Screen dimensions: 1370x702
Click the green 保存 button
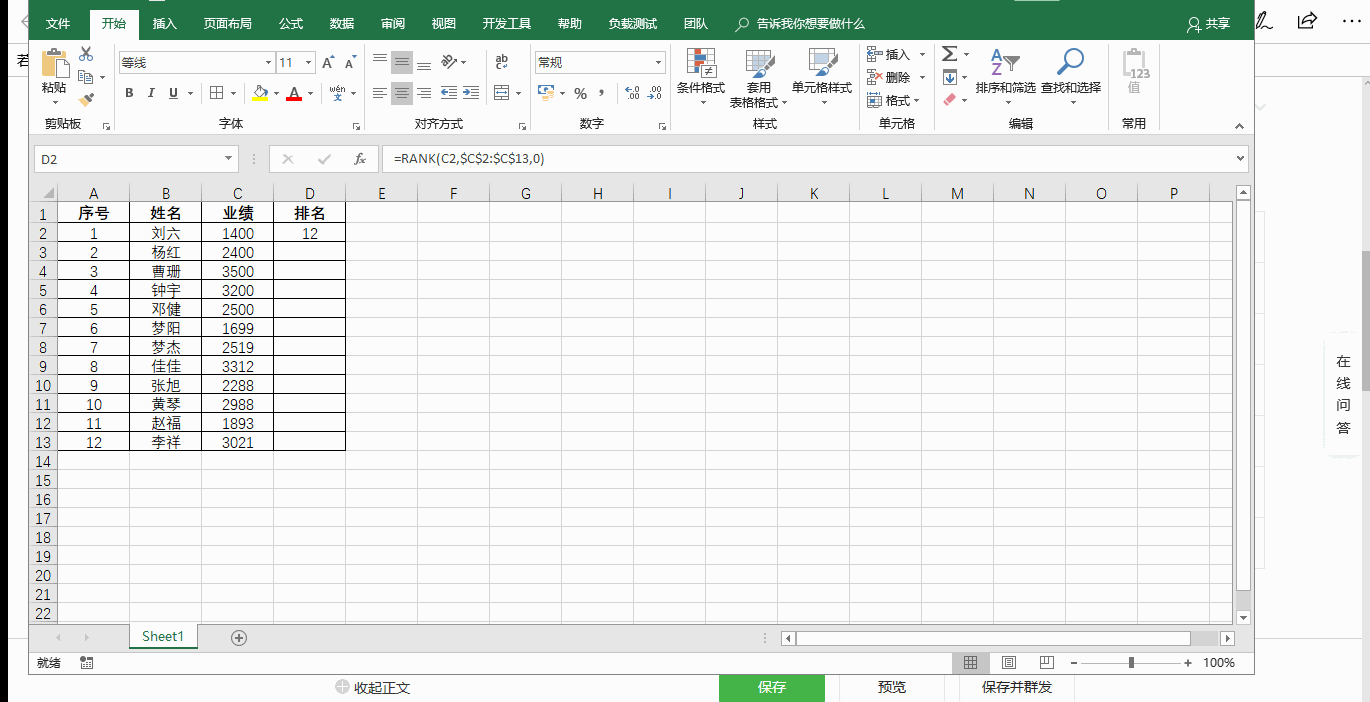[x=772, y=687]
